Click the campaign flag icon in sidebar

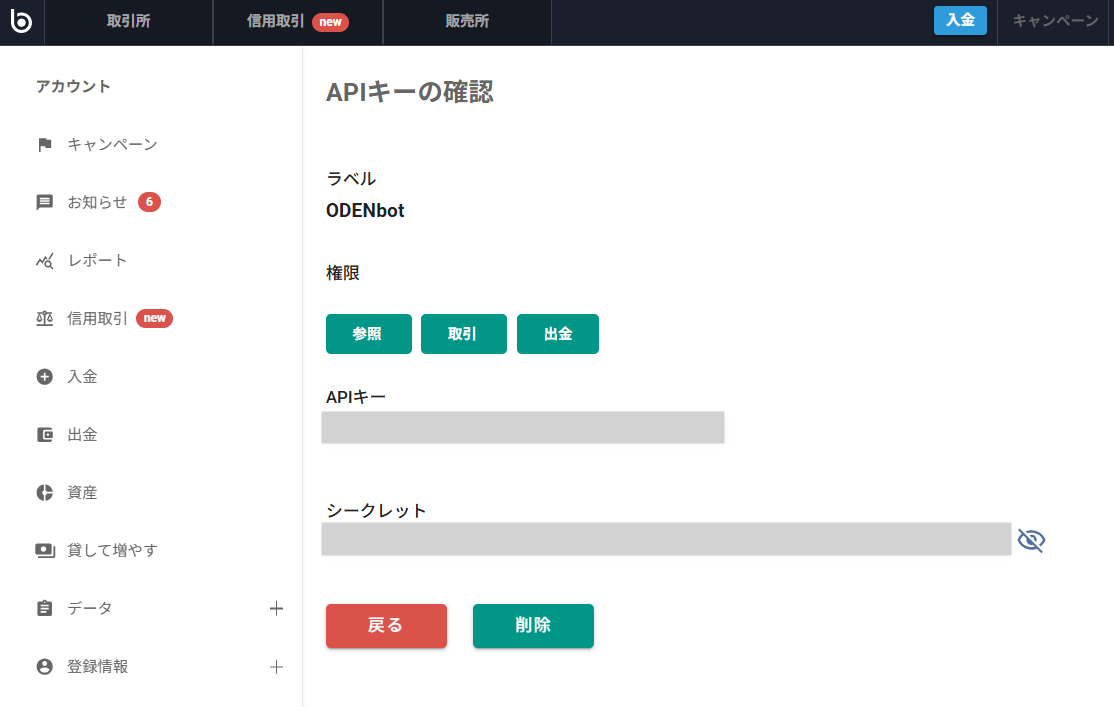click(44, 145)
